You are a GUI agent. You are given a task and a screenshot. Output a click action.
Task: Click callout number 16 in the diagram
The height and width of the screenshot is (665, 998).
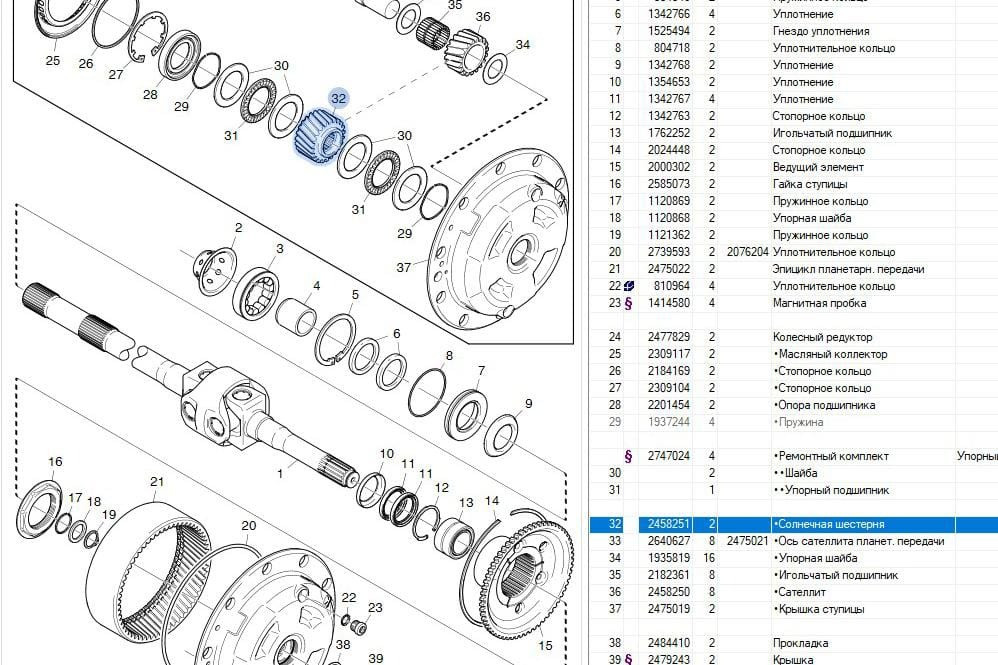(x=55, y=462)
